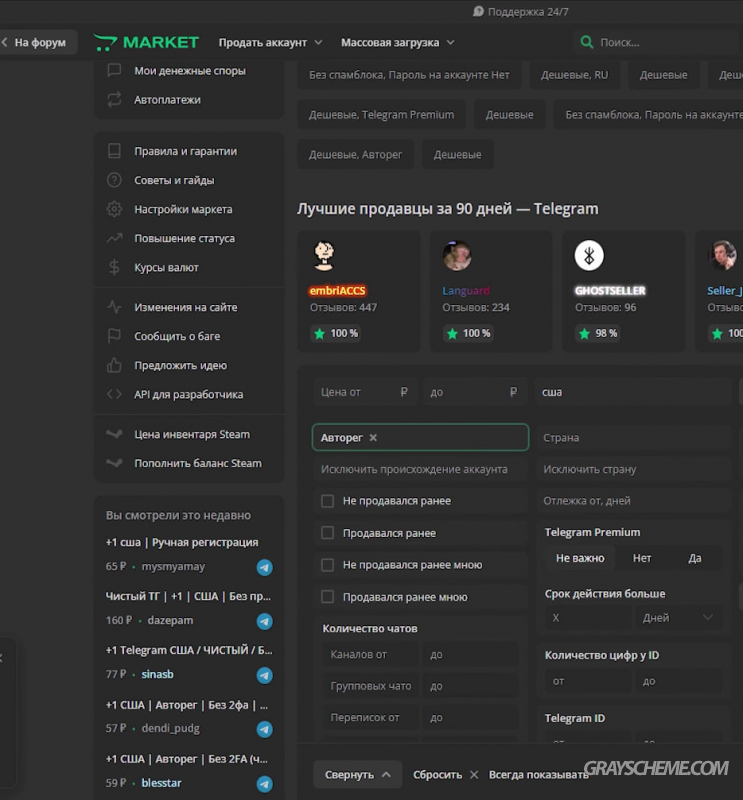Click Telegram icon beside mysmyamay listing
Screen dimensions: 743x800
click(x=264, y=567)
